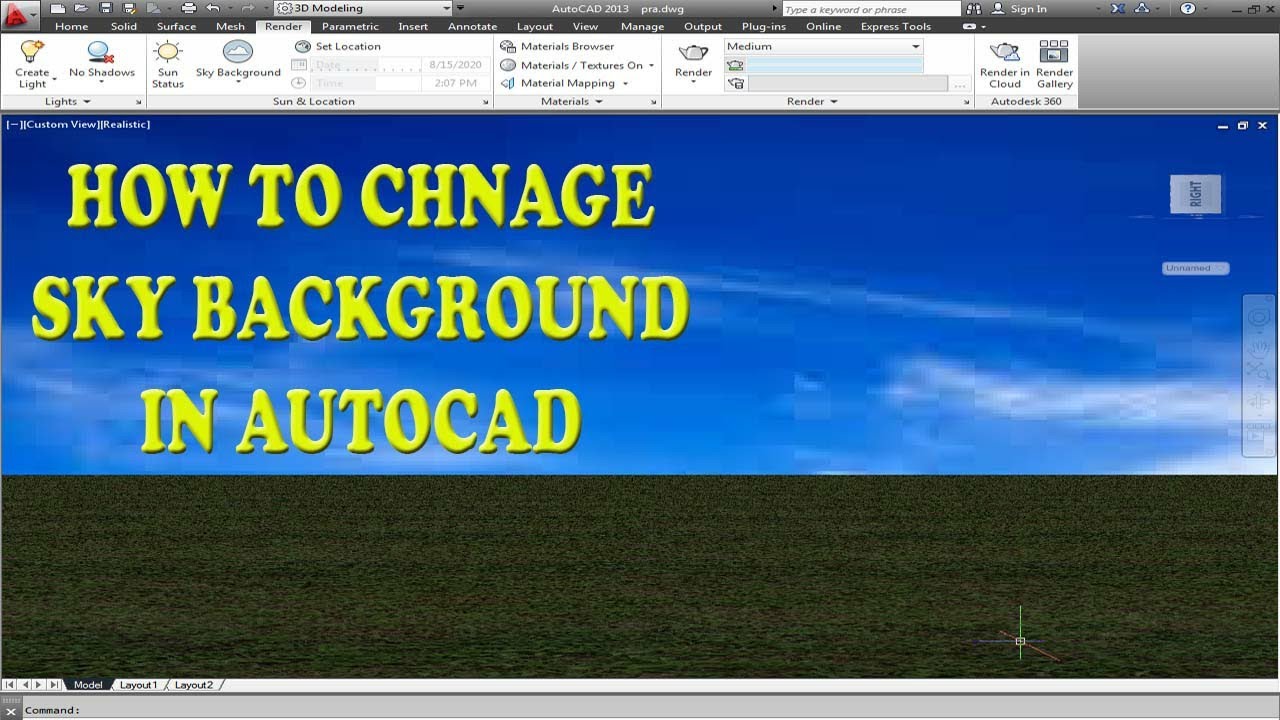Open the Express Tools tab

click(x=896, y=26)
